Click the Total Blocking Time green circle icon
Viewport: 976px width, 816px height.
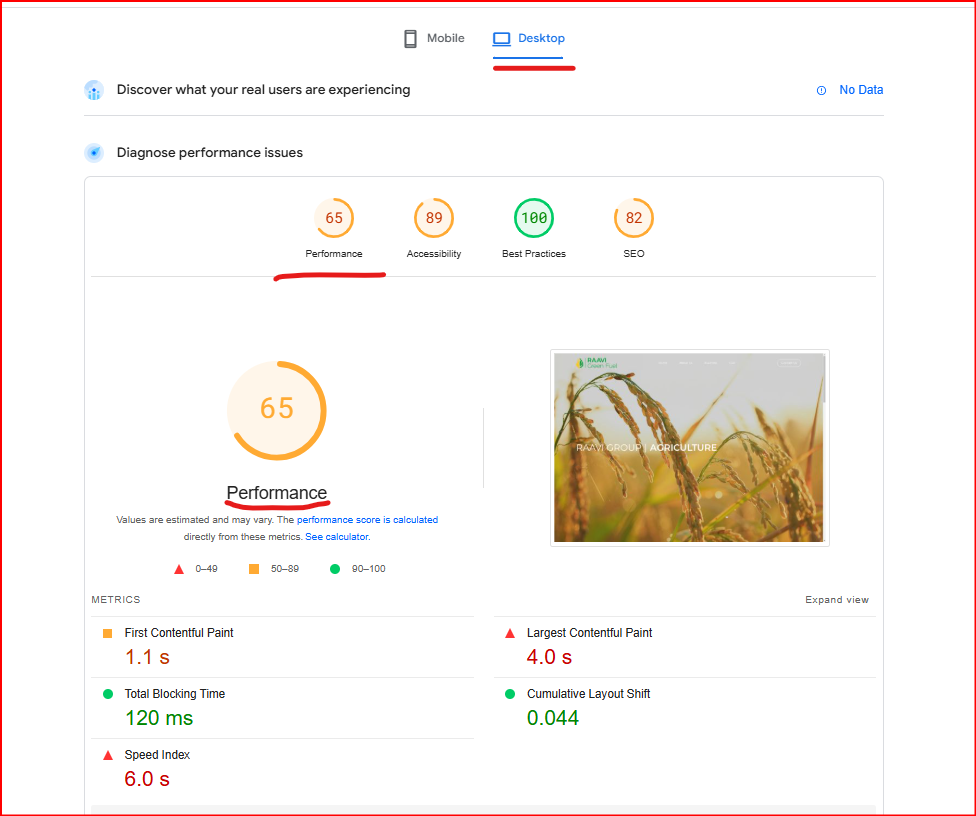[x=108, y=694]
